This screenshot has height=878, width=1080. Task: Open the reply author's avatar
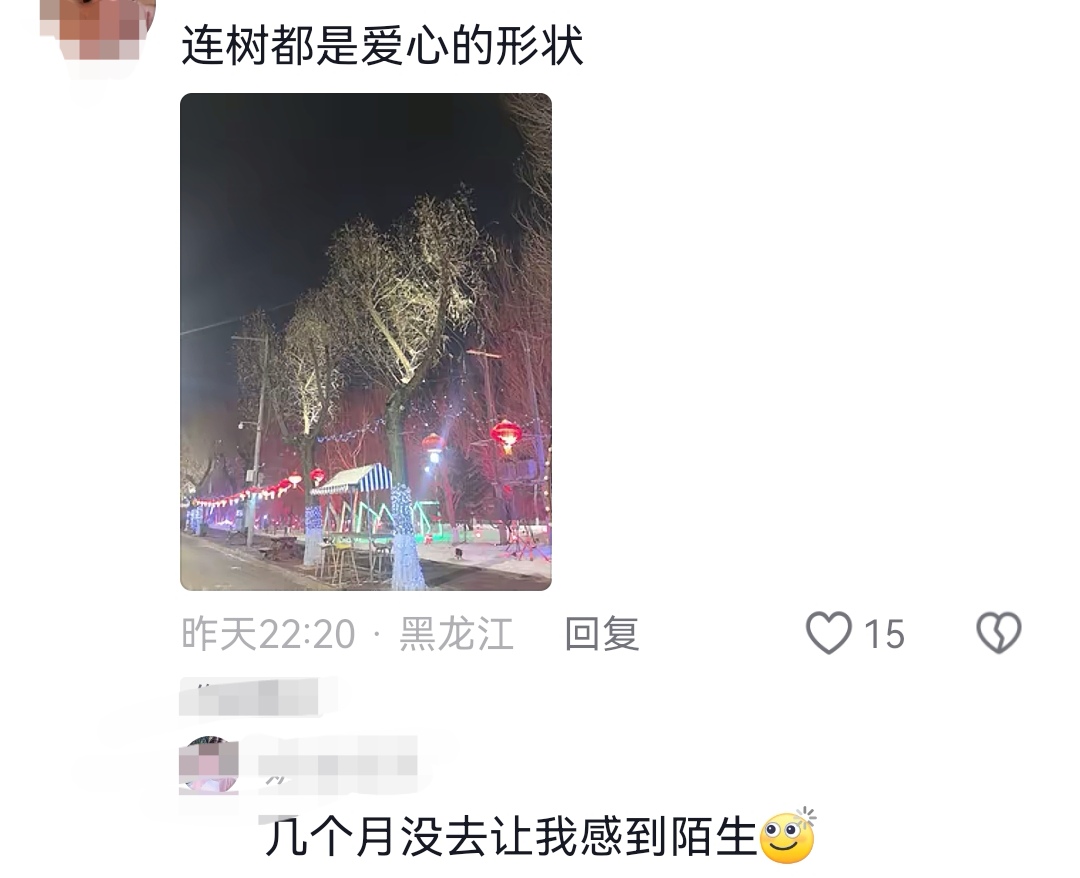(x=209, y=765)
